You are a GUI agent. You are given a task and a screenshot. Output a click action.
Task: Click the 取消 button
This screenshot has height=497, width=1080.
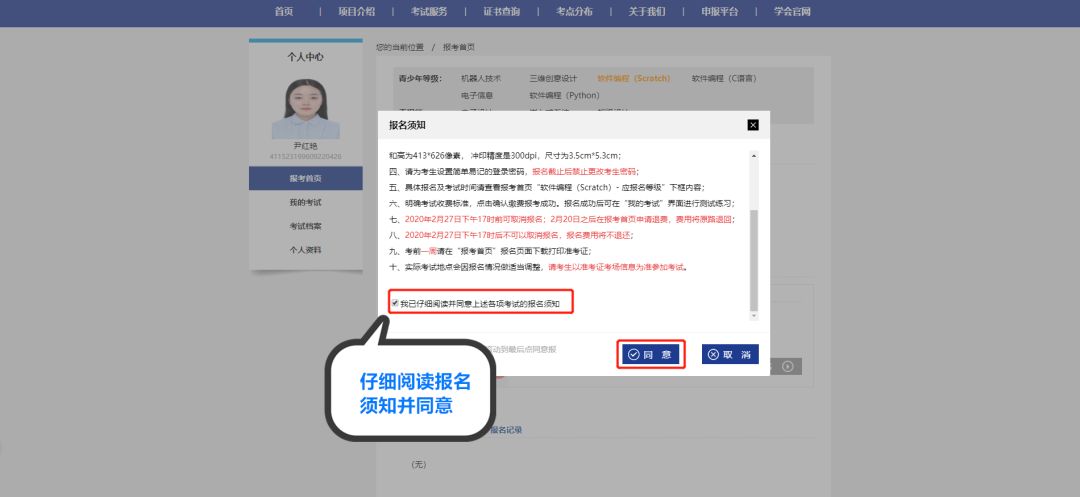(730, 355)
